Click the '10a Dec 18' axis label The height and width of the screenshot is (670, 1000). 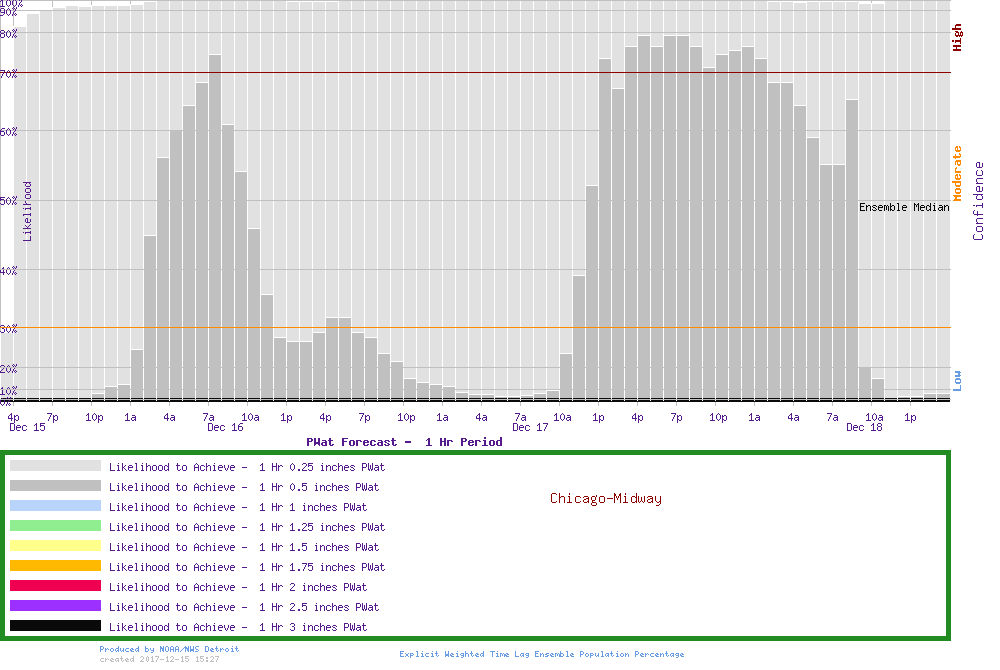[865, 422]
